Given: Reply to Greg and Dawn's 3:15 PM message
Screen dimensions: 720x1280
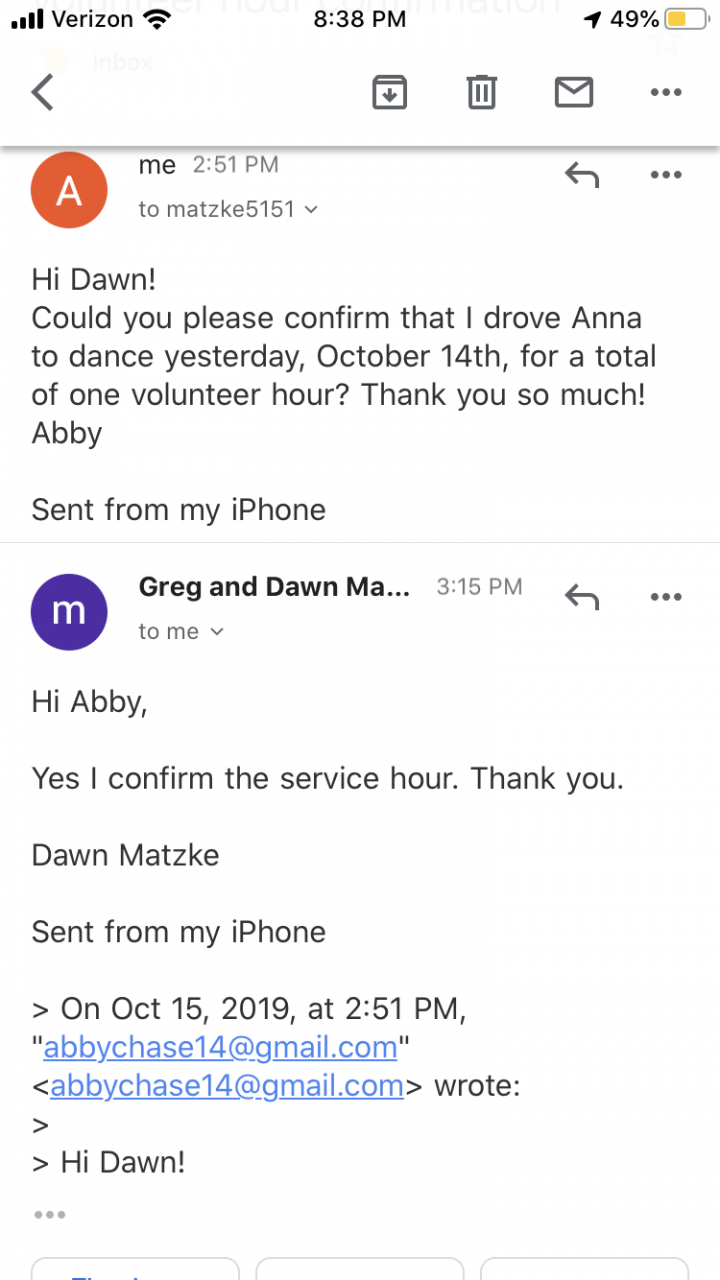Looking at the screenshot, I should 582,597.
